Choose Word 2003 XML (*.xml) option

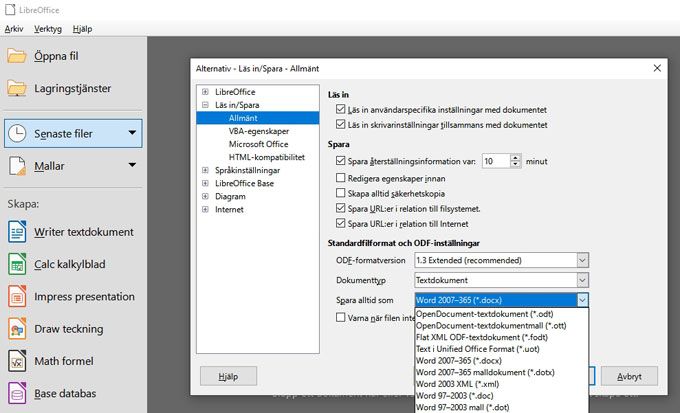502,384
